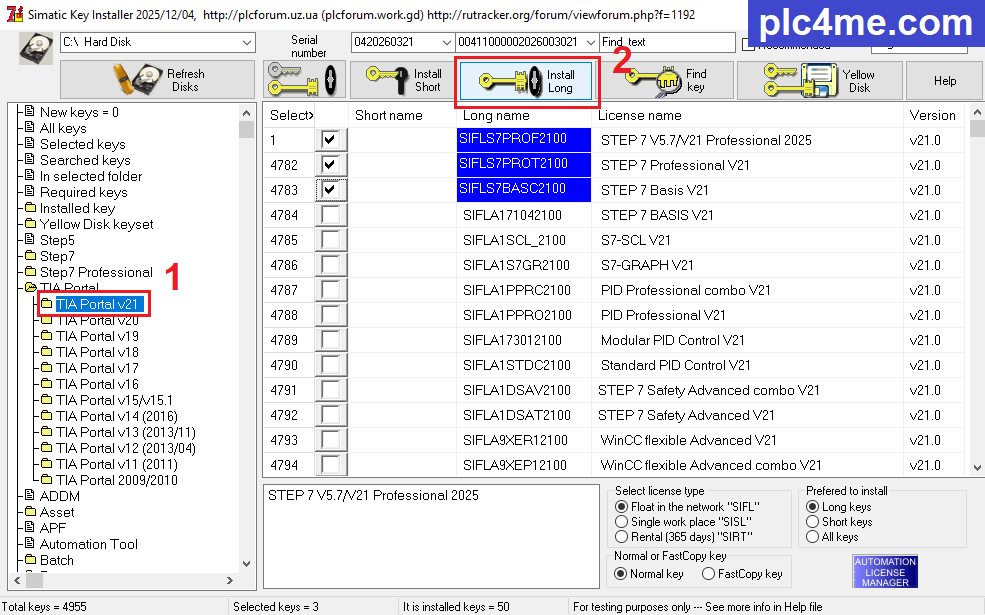Click the Help button
The image size is (985, 615).
click(944, 81)
